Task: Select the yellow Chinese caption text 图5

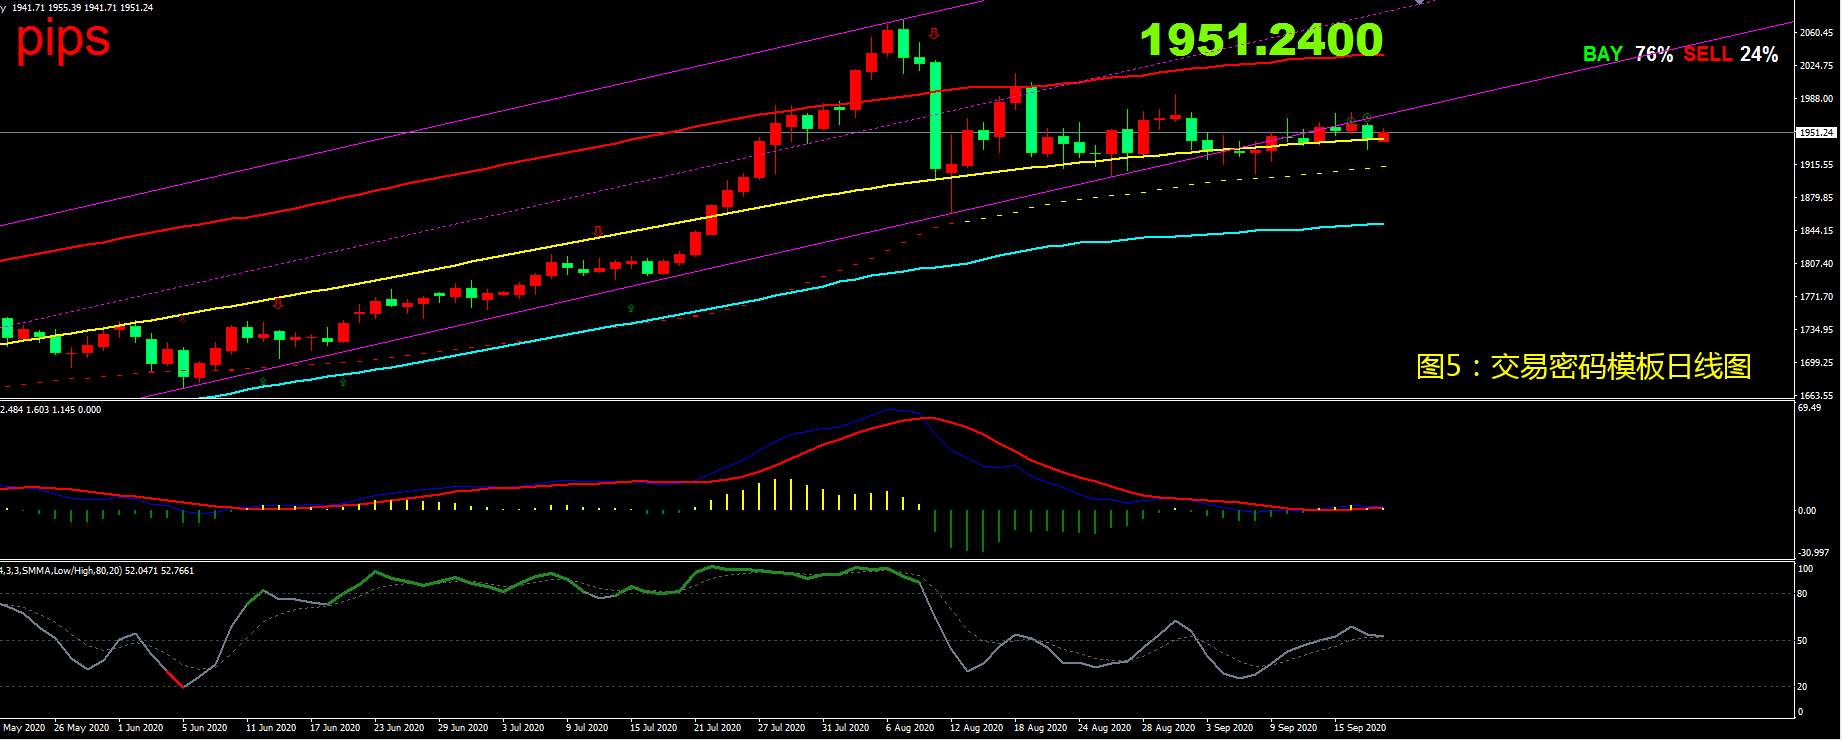Action: coord(1584,367)
